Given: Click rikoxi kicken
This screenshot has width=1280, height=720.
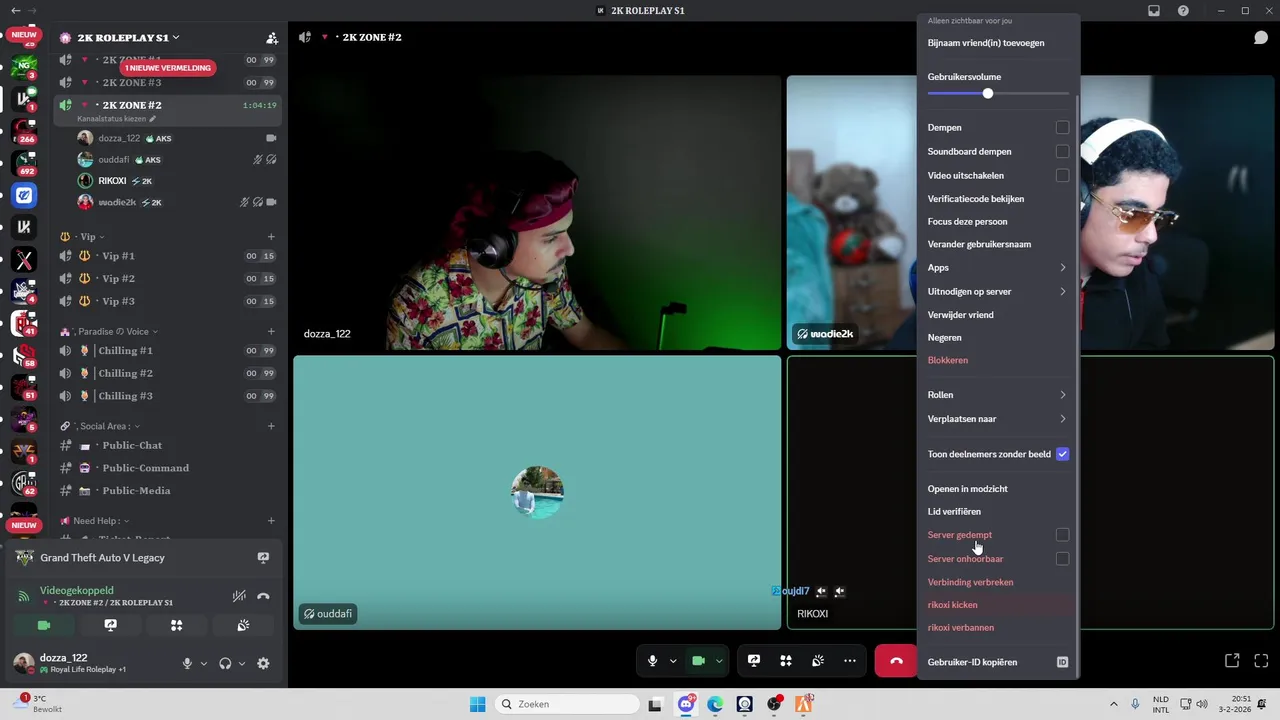Looking at the screenshot, I should [952, 605].
